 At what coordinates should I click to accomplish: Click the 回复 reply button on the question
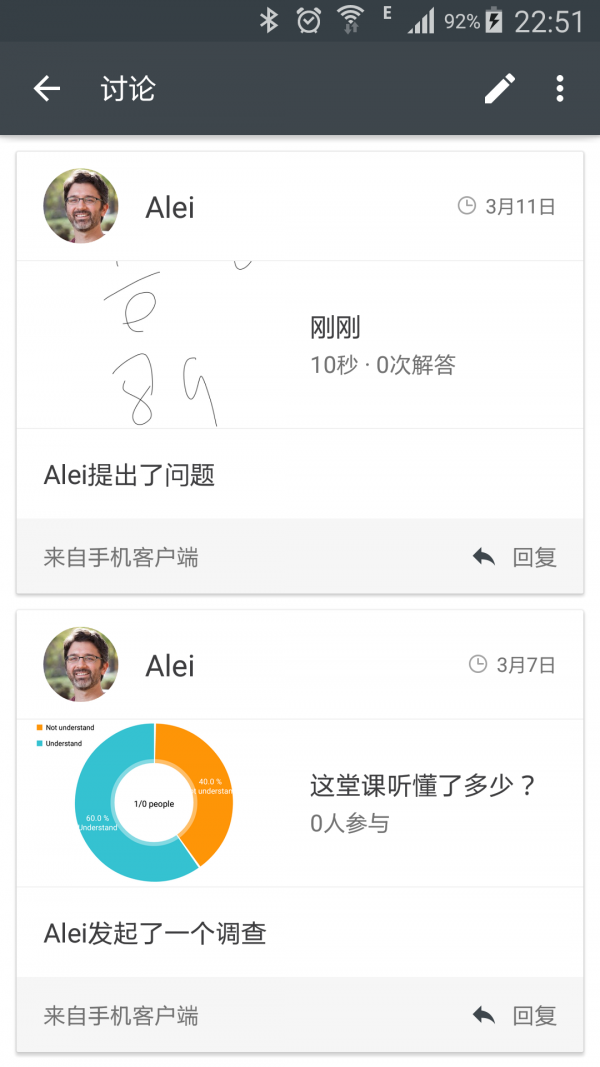coord(536,557)
